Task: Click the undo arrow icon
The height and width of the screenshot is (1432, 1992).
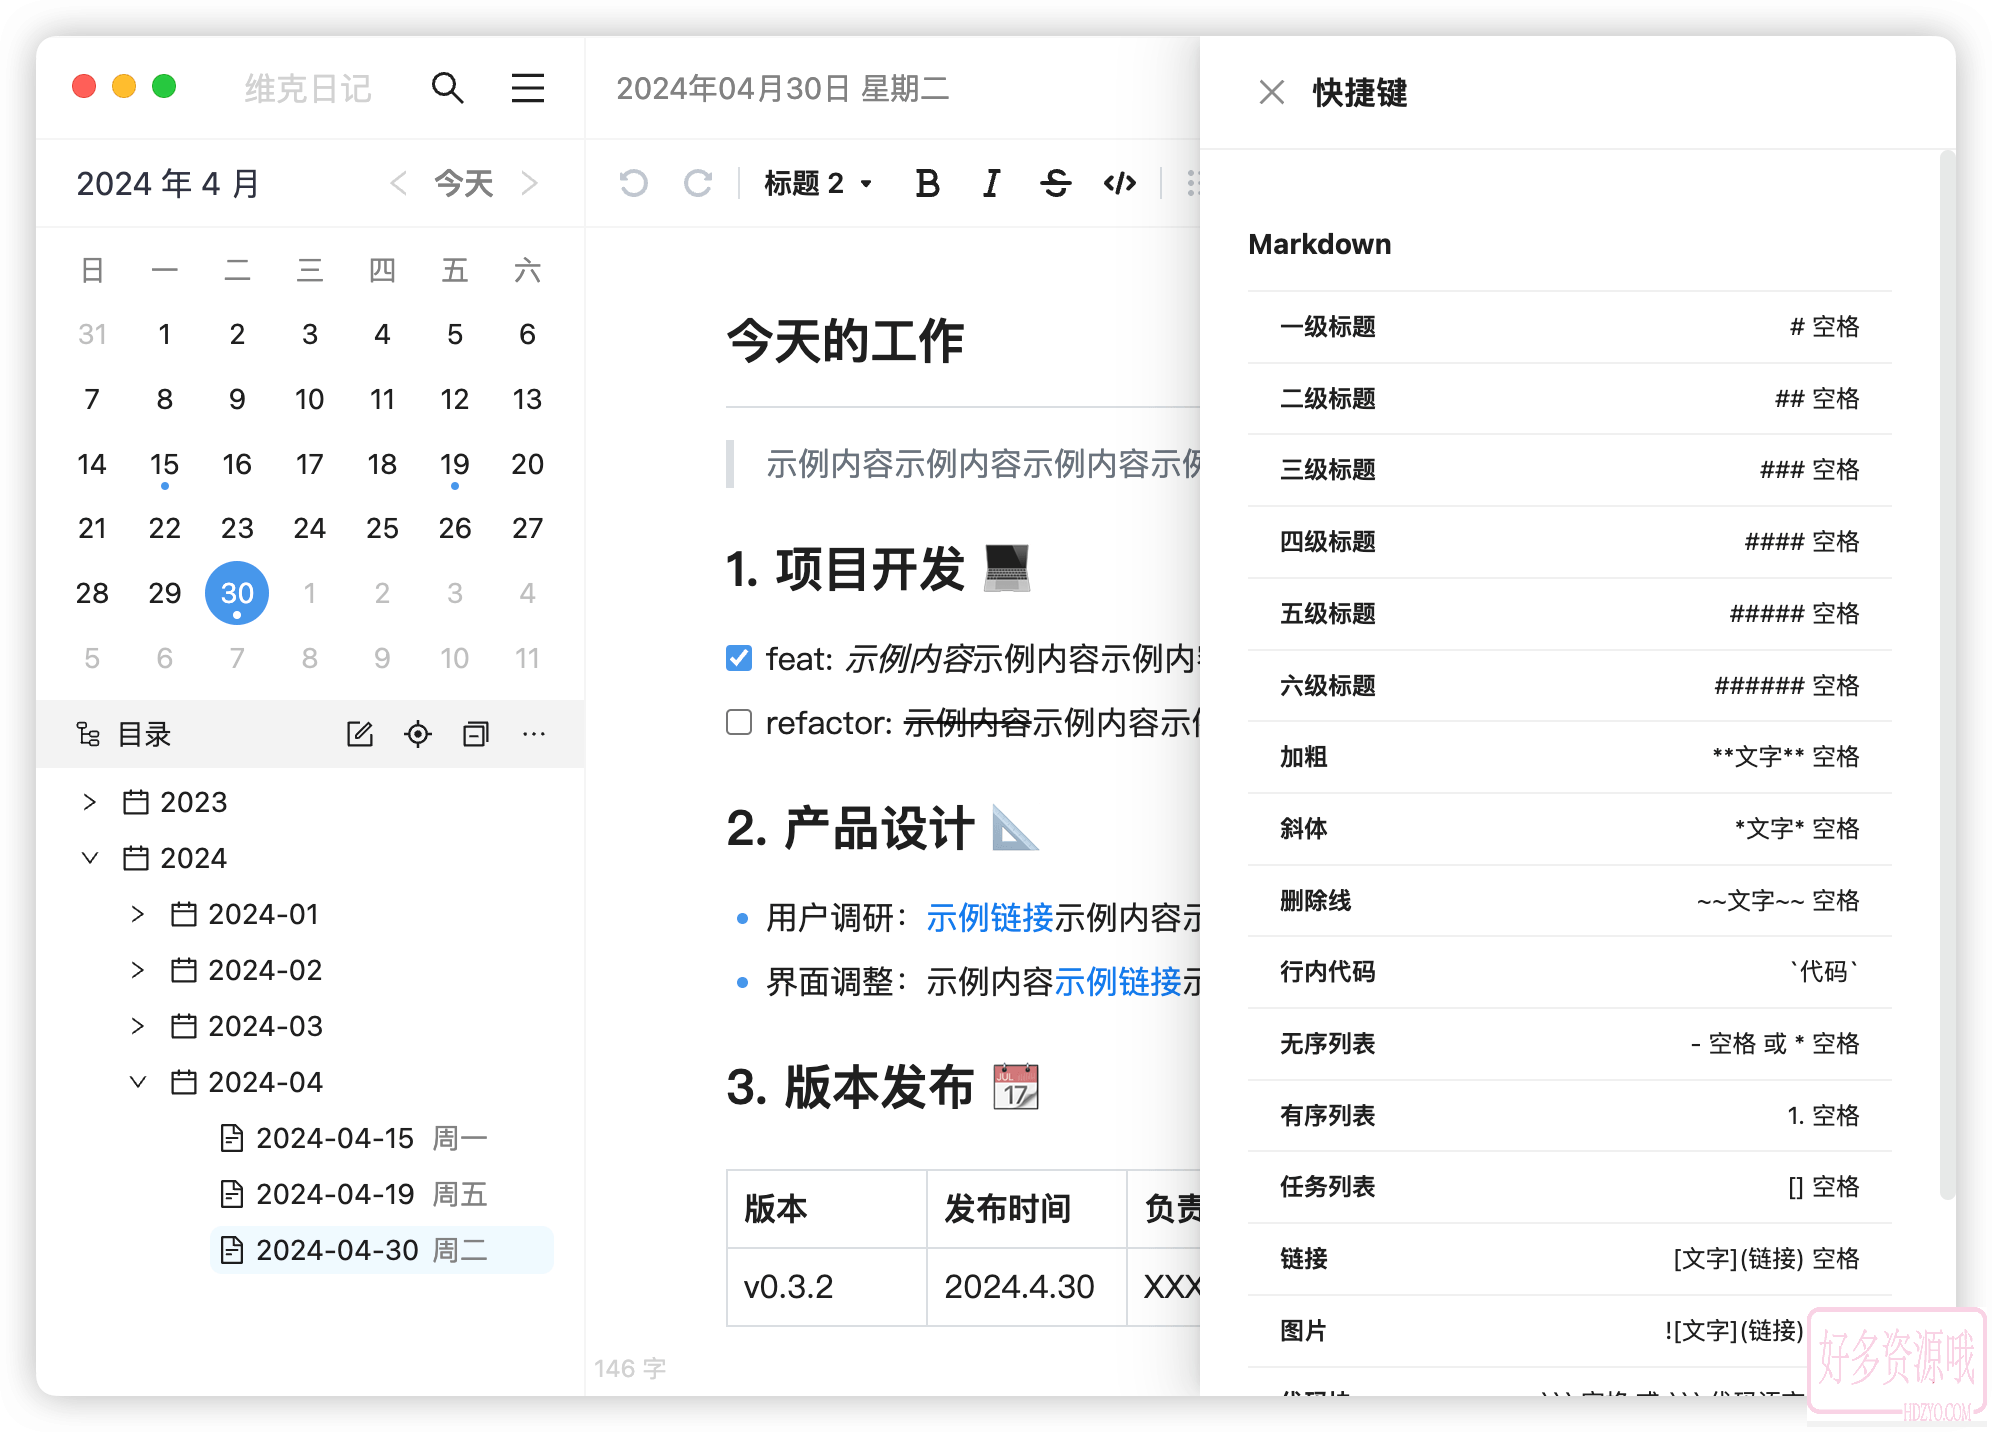Action: (633, 183)
